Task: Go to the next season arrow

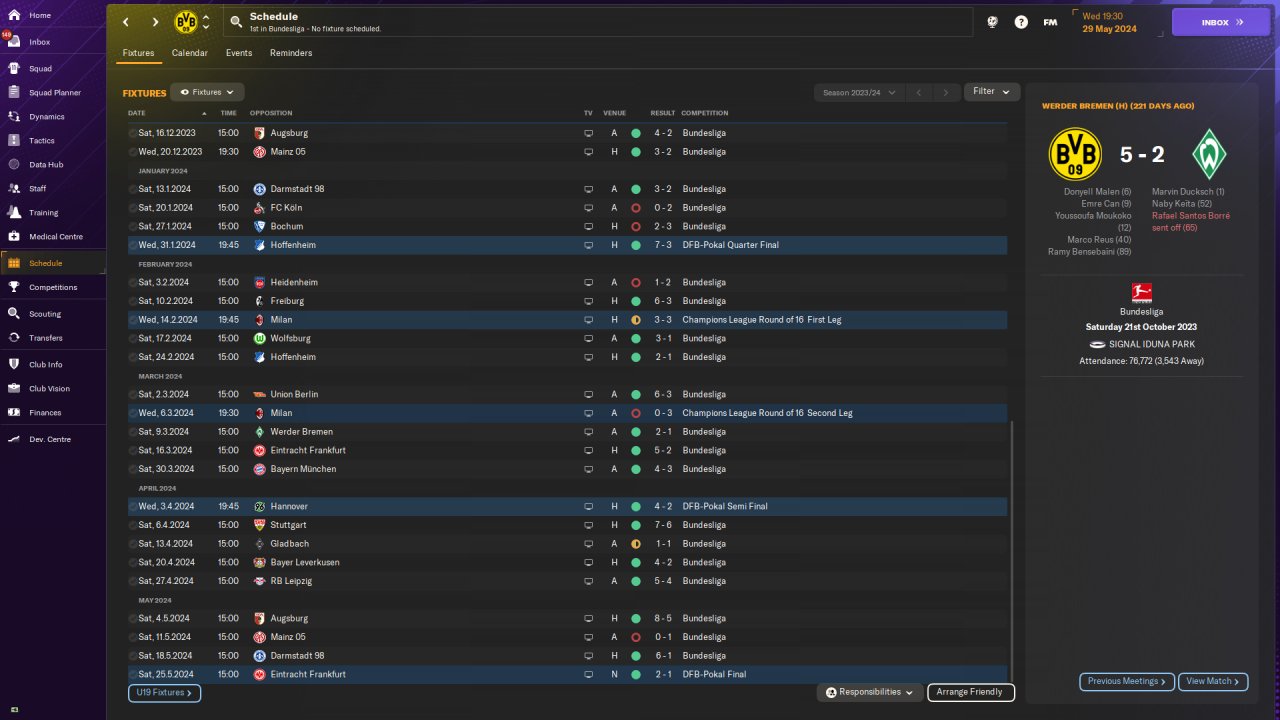Action: (945, 93)
